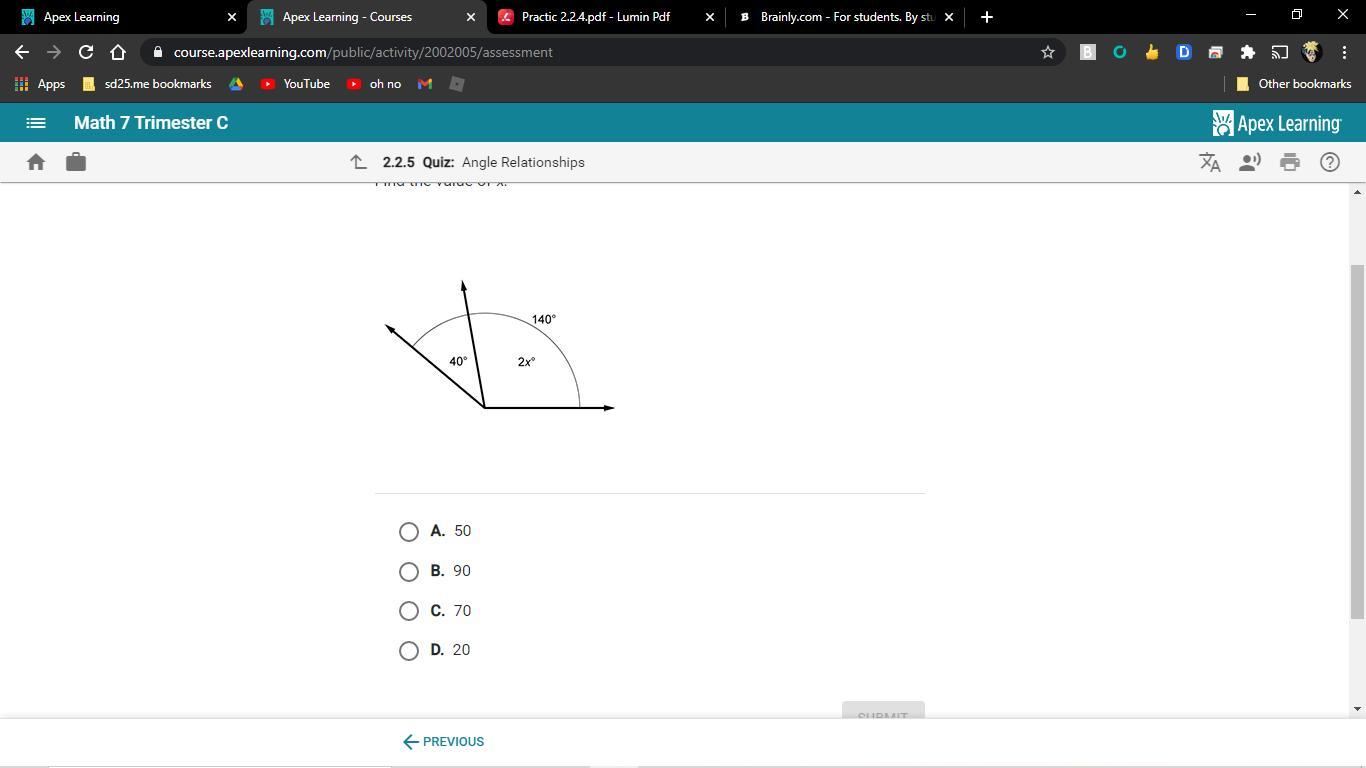Screen dimensions: 1366x768
Task: Open the translate language icon
Action: pyautogui.click(x=1210, y=162)
